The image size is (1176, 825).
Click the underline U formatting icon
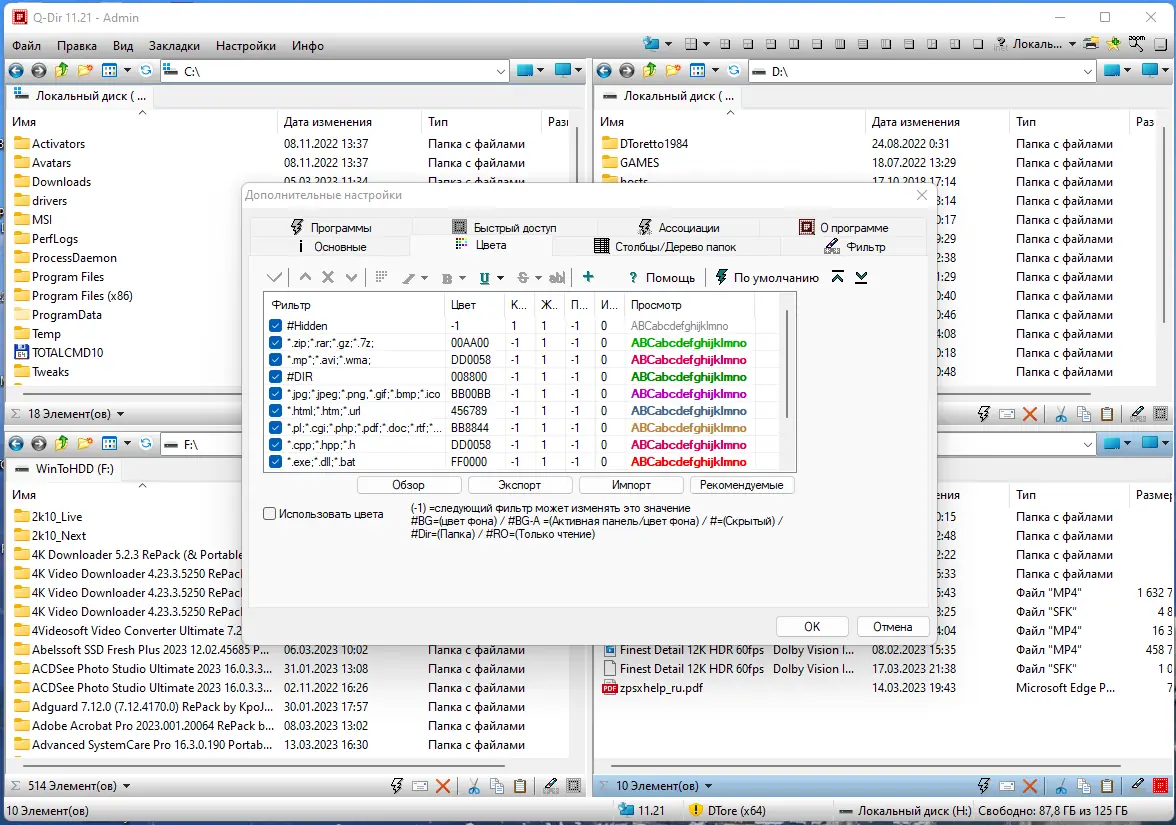point(485,278)
